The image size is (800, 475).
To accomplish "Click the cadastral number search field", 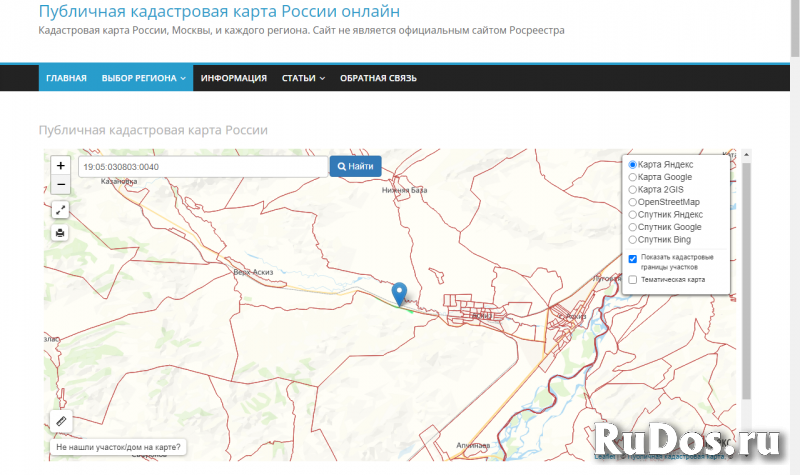I will point(203,166).
